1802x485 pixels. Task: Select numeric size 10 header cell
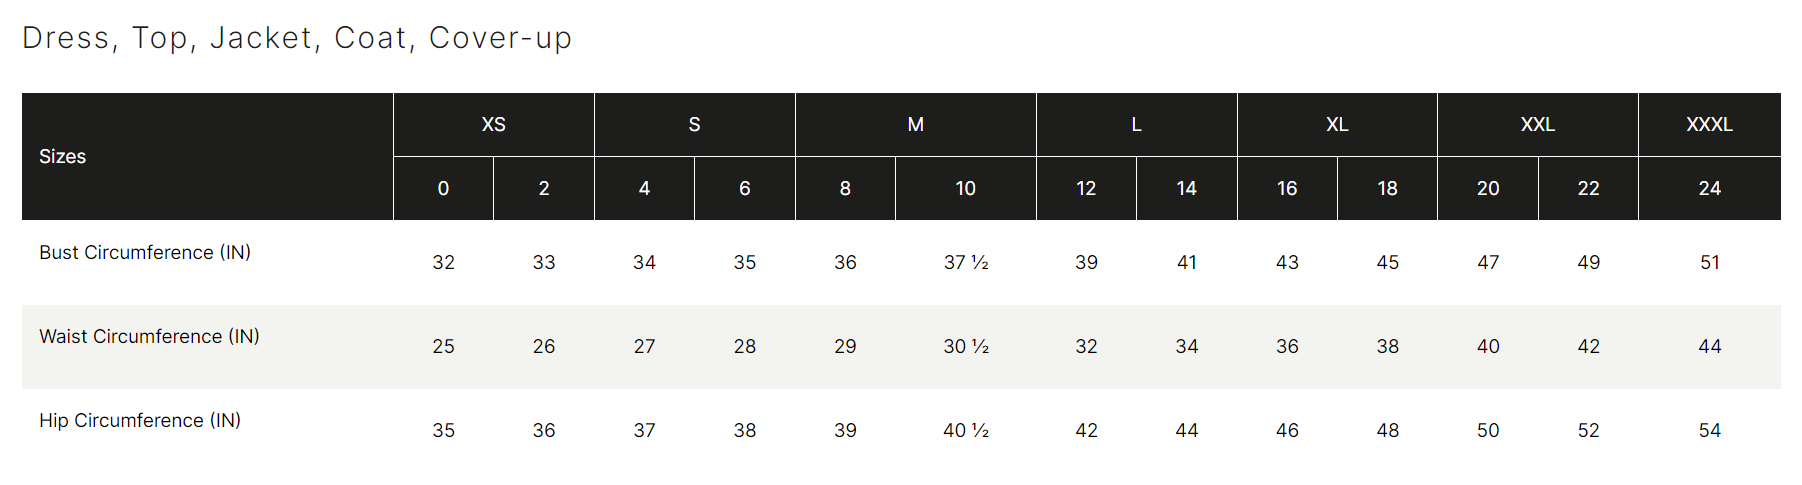pos(965,188)
